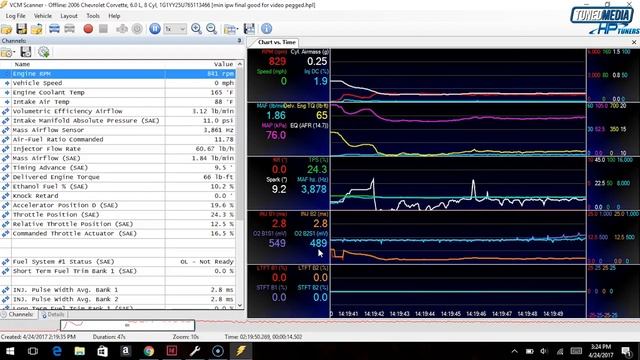
Task: Select the Mass Airflow Sensor row
Action: [118, 130]
